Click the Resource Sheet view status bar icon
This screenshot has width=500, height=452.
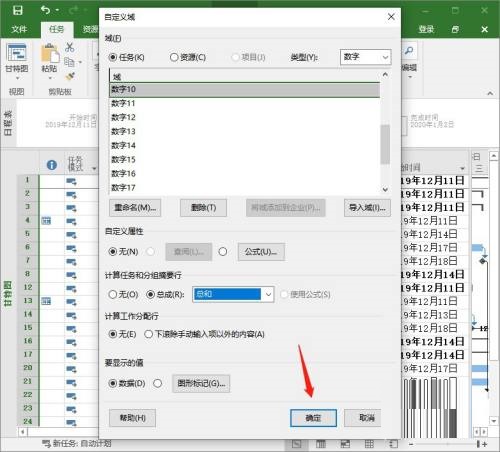(x=369, y=444)
